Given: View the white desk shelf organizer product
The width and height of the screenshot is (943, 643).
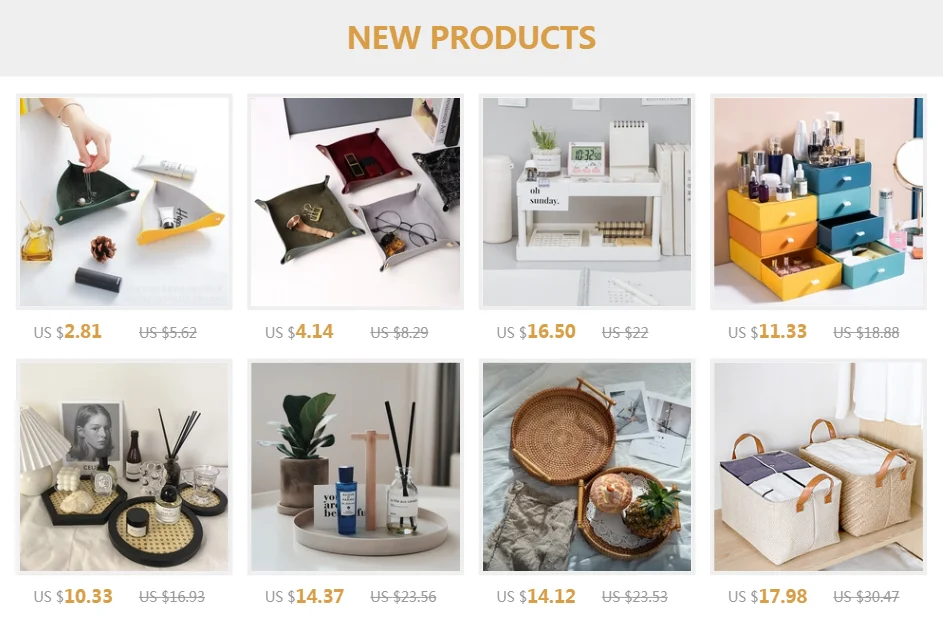Looking at the screenshot, I should pyautogui.click(x=587, y=202).
